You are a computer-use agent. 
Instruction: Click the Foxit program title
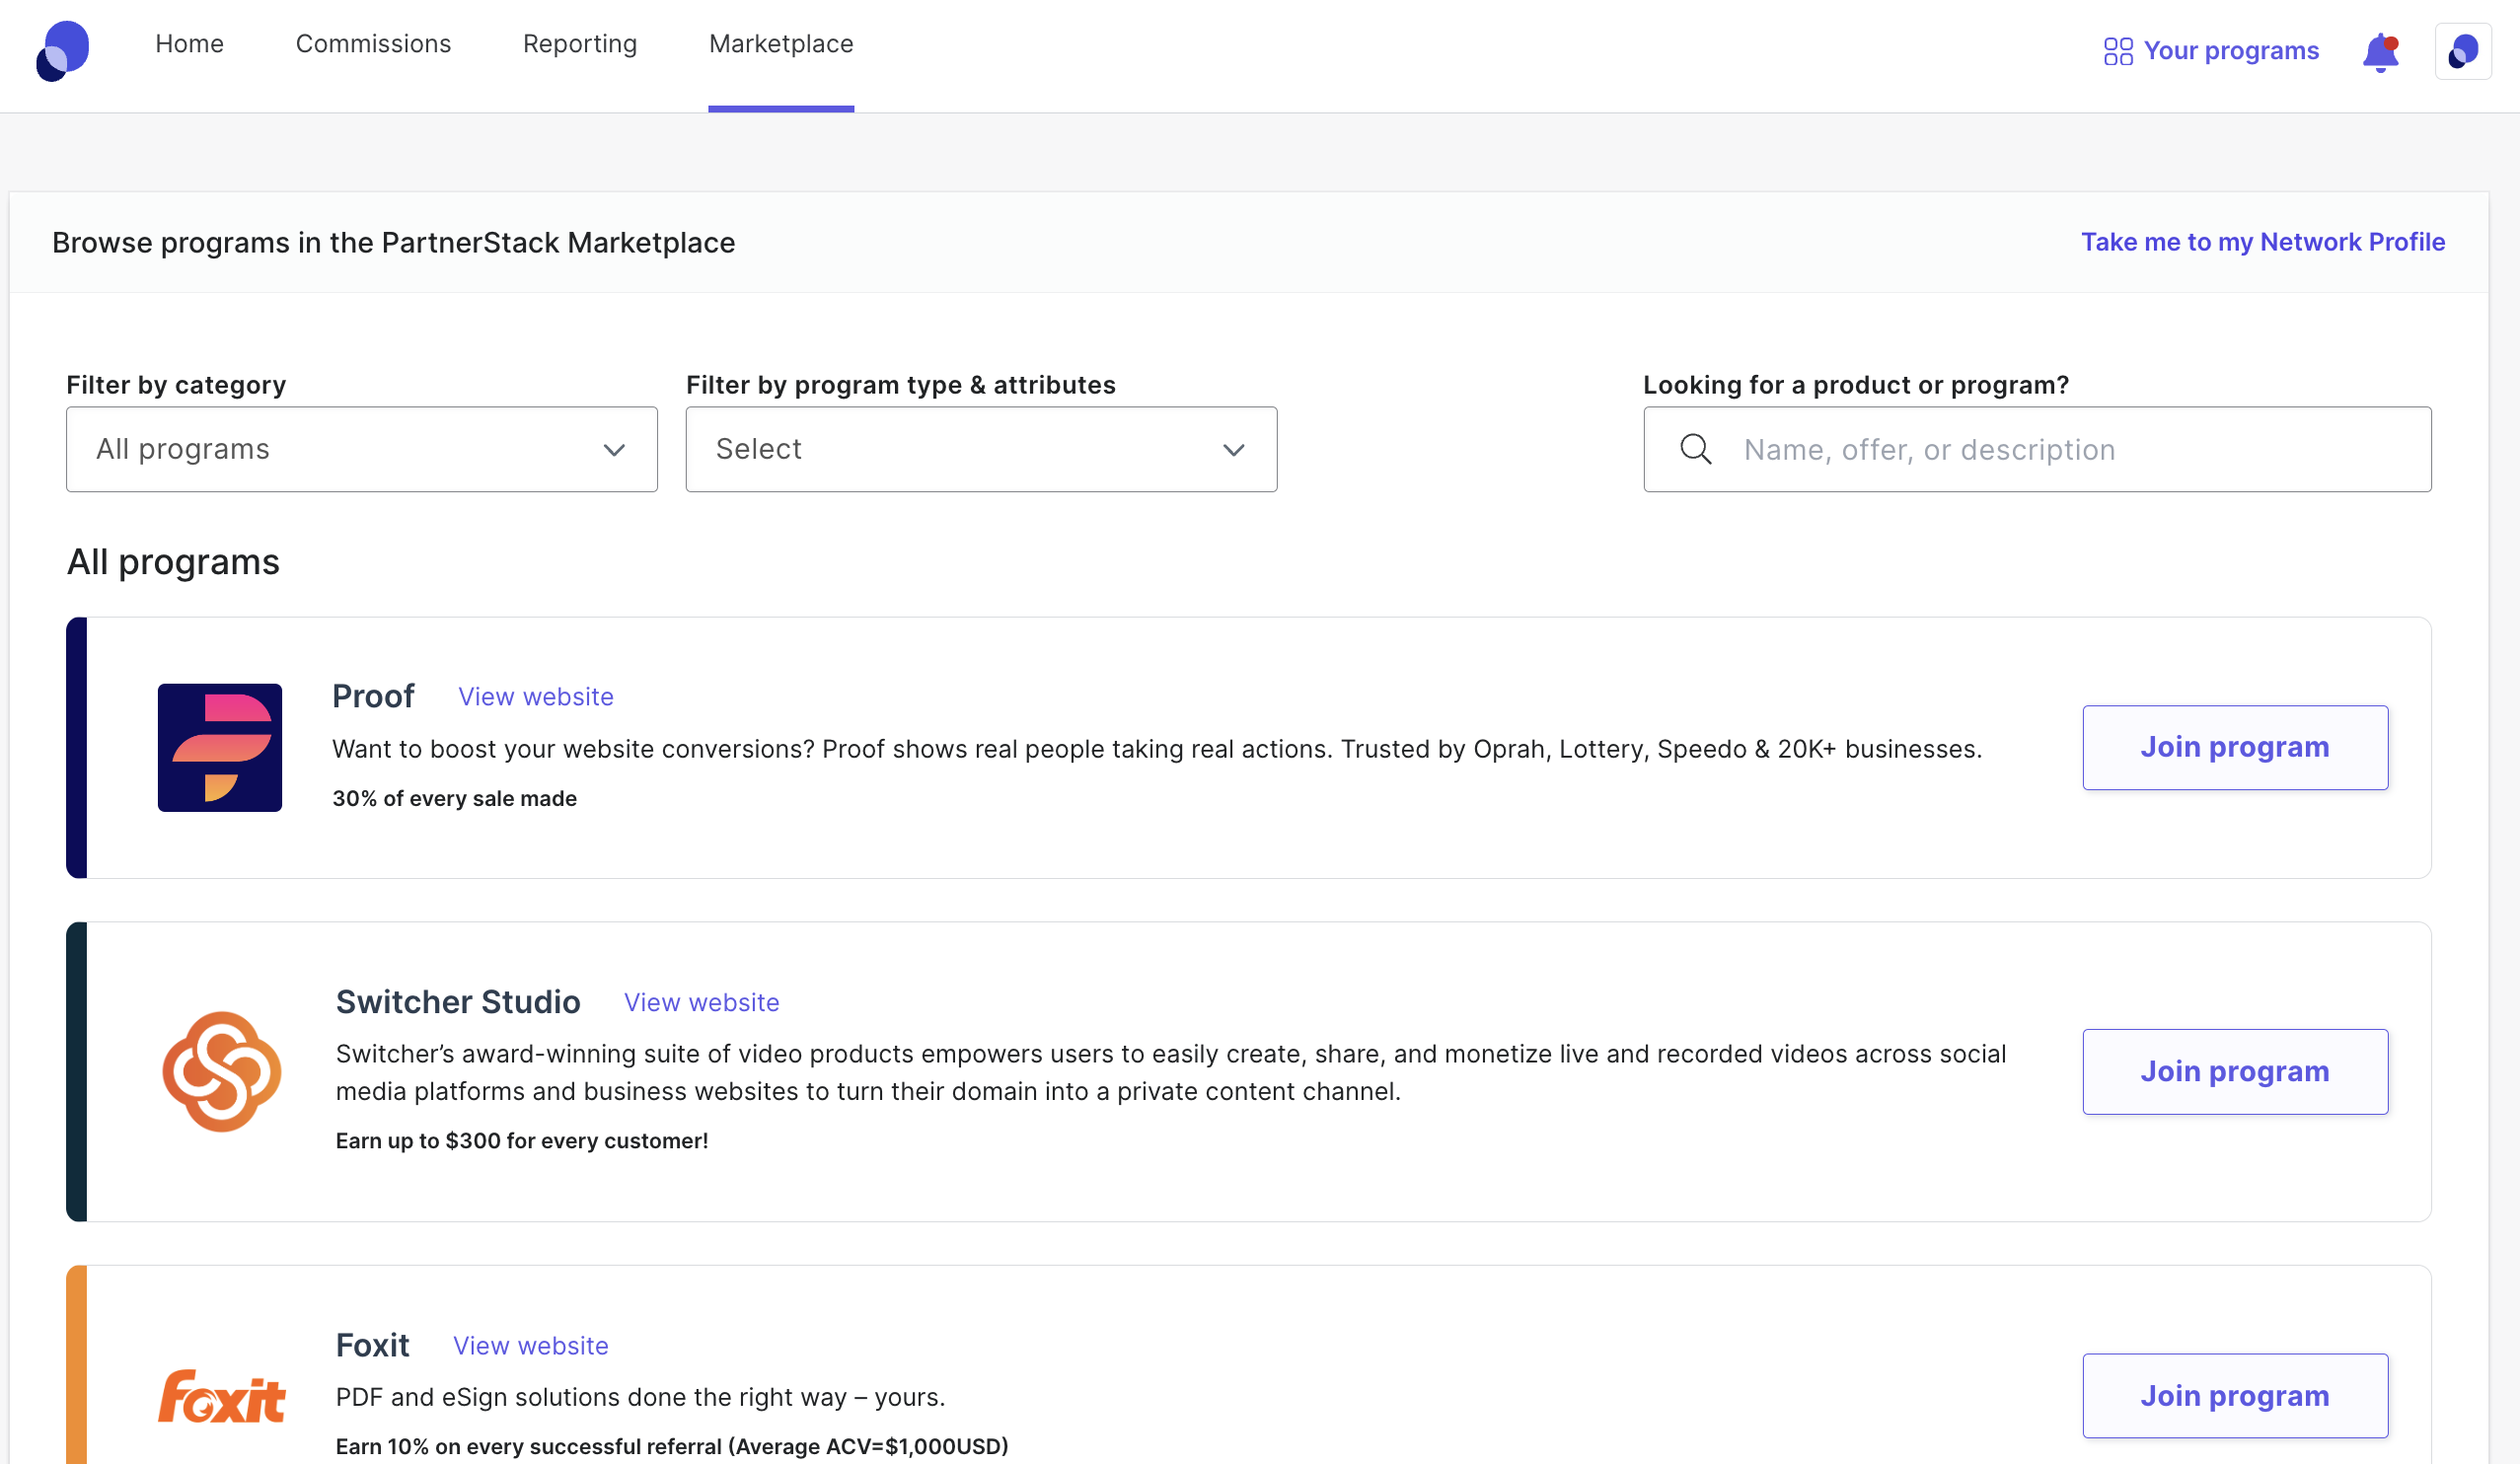point(372,1345)
